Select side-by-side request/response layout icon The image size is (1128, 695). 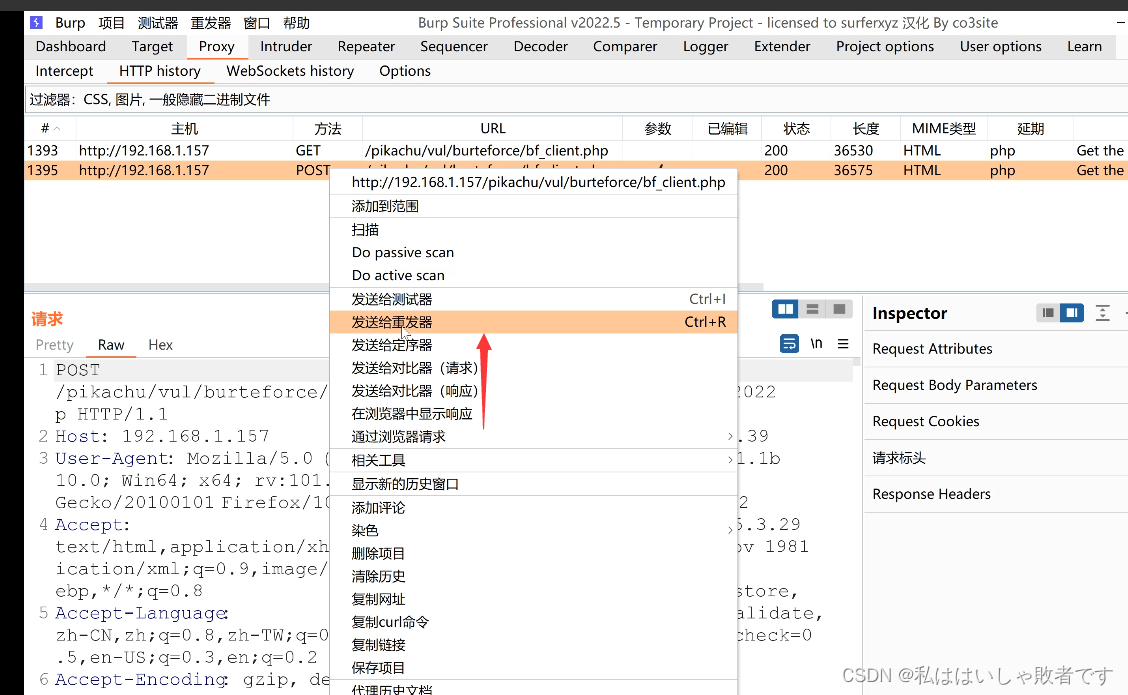[x=785, y=309]
